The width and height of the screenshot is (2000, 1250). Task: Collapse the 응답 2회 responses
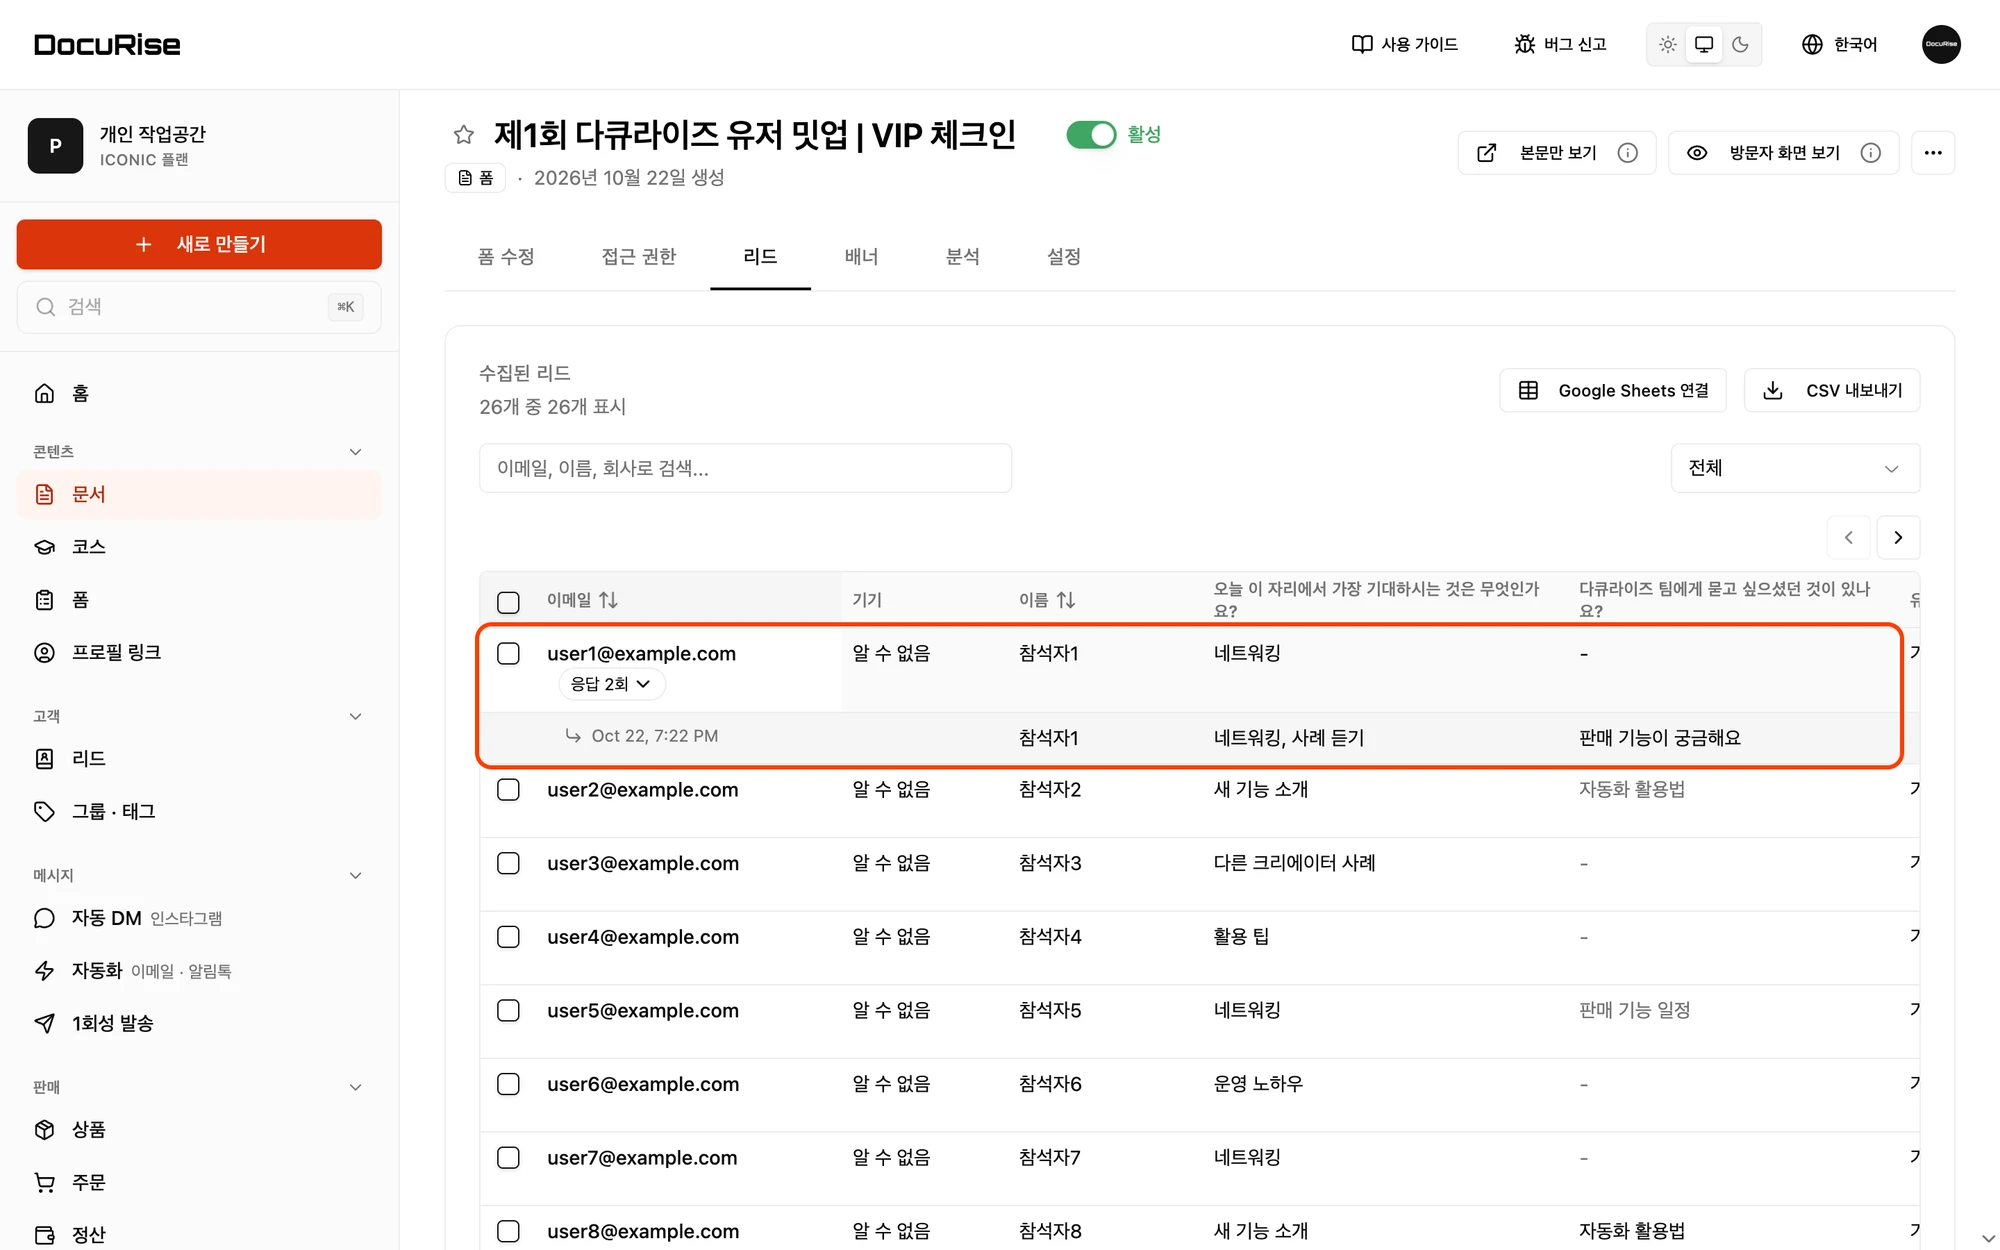611,684
